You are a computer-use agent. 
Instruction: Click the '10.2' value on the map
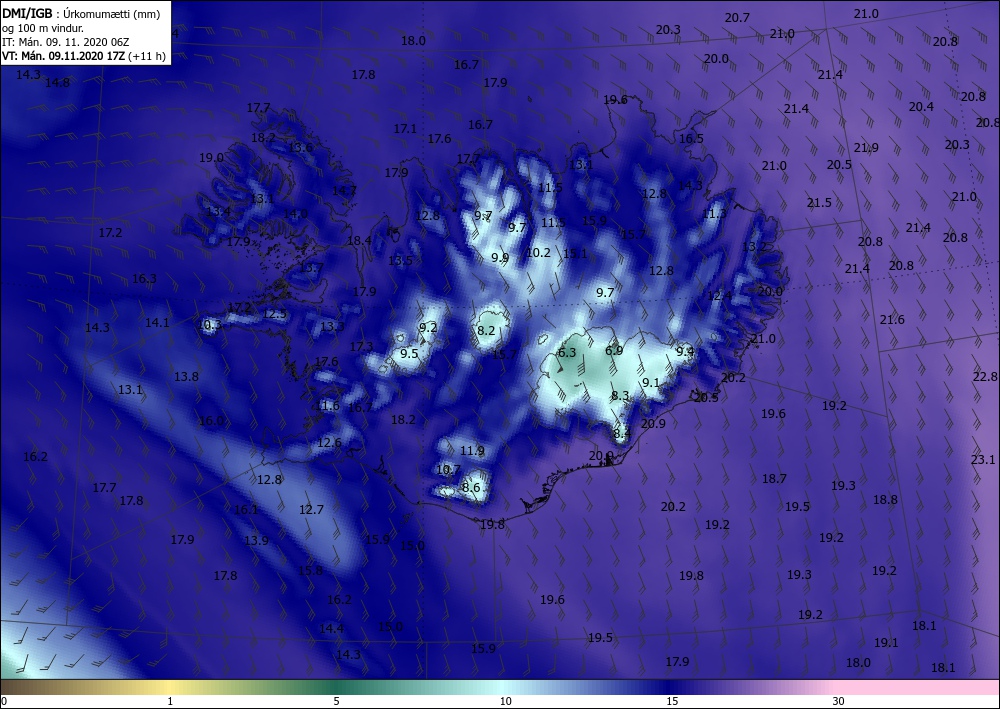click(x=538, y=252)
